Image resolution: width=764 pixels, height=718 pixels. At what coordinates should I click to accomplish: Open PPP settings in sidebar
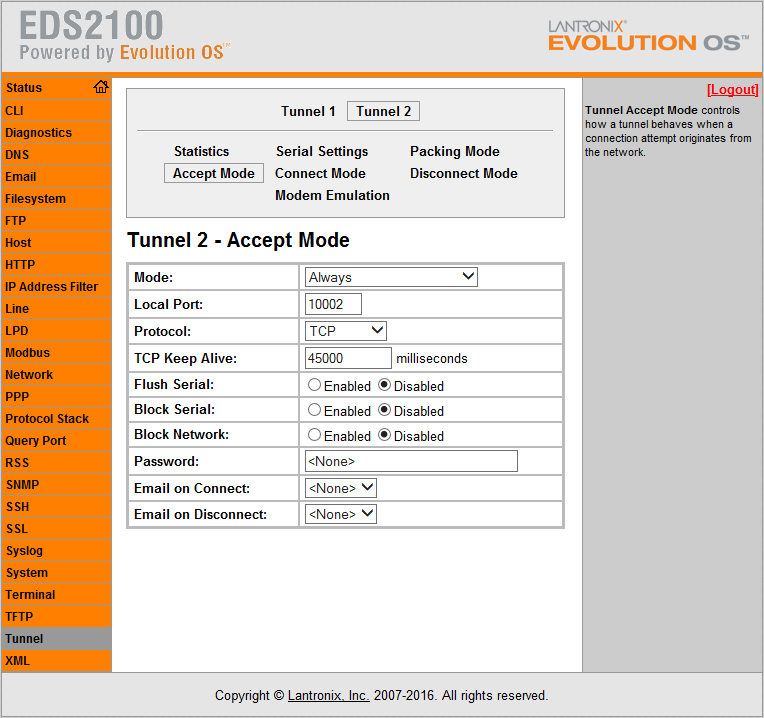[57, 397]
